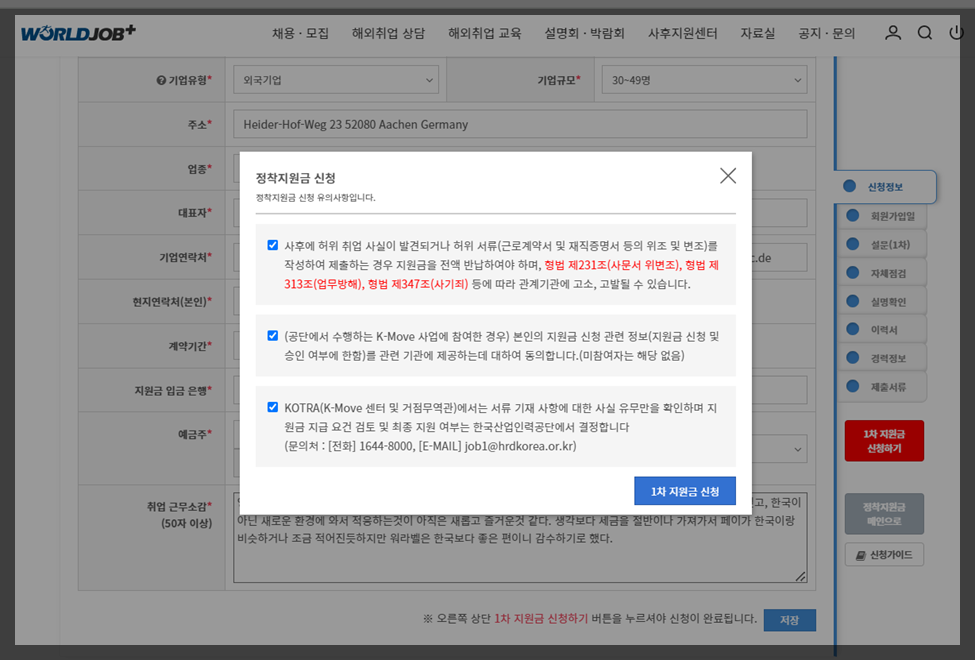Click the 취업 근무소감 text area
Image resolution: width=975 pixels, height=660 pixels.
(x=520, y=537)
